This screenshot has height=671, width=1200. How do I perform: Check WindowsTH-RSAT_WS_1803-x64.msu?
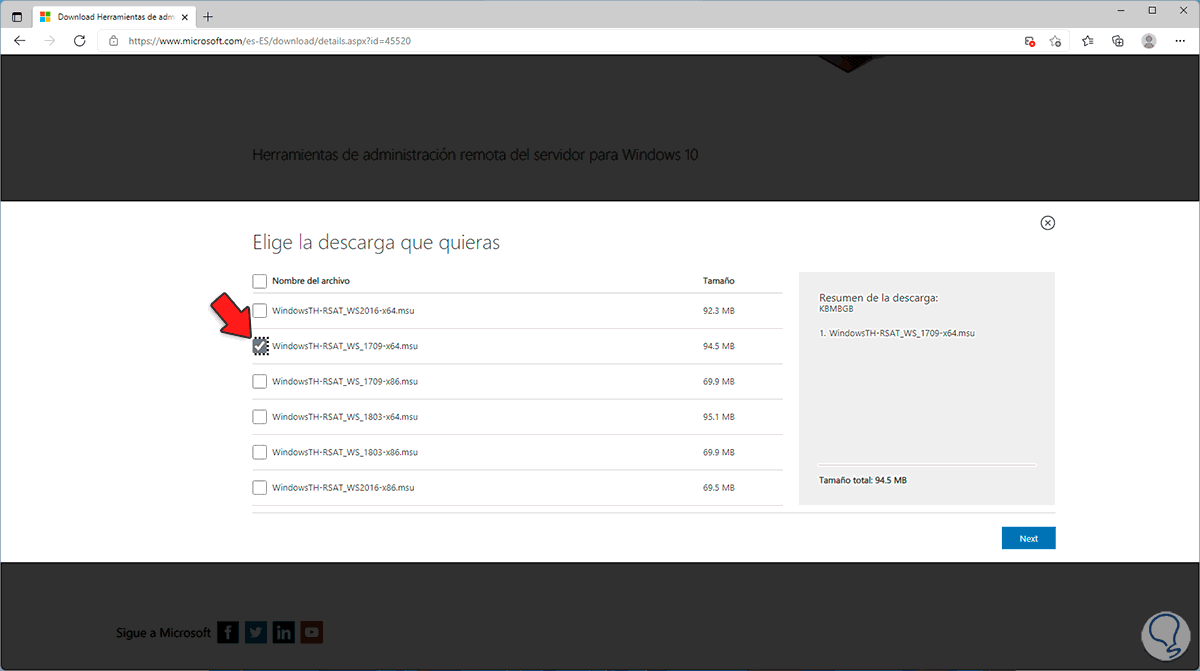pos(260,417)
